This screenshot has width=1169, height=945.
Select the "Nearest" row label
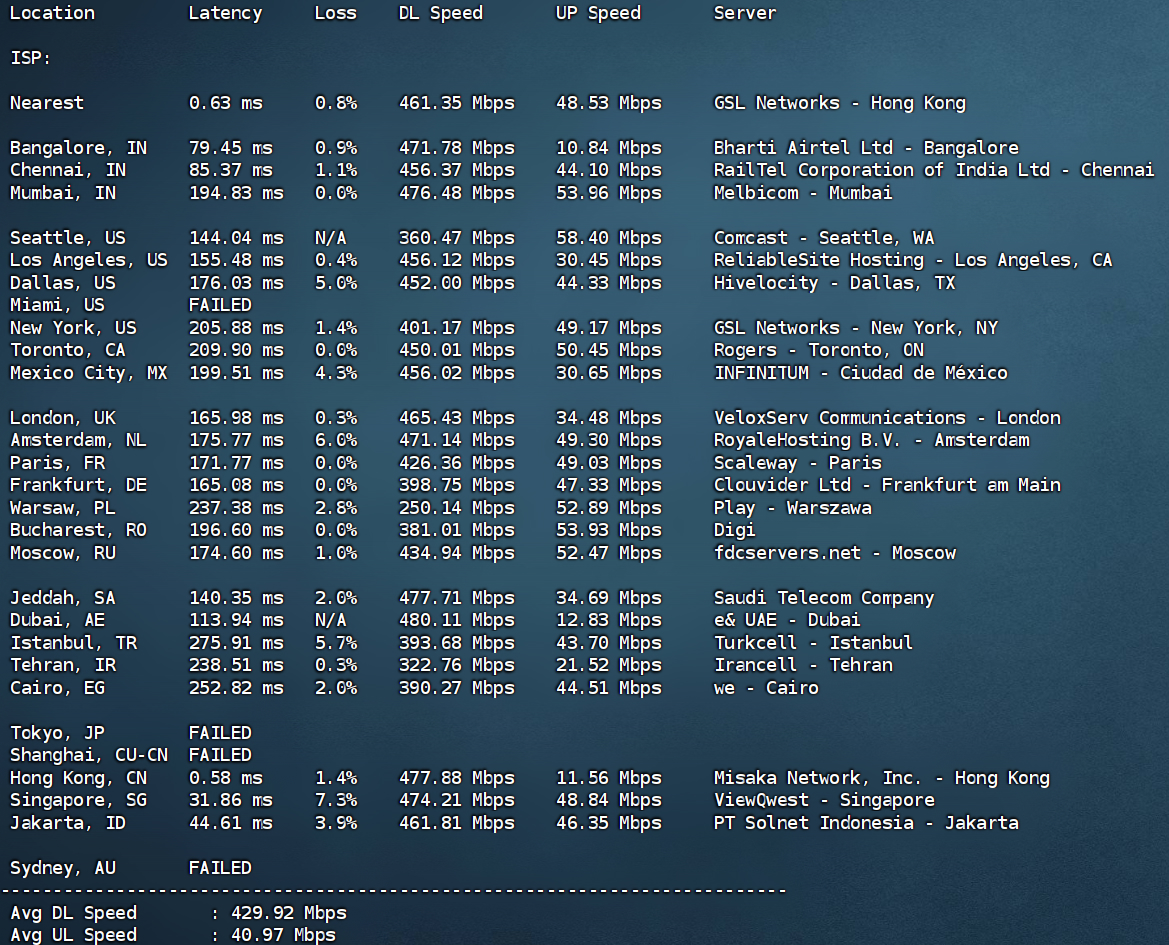coord(46,103)
